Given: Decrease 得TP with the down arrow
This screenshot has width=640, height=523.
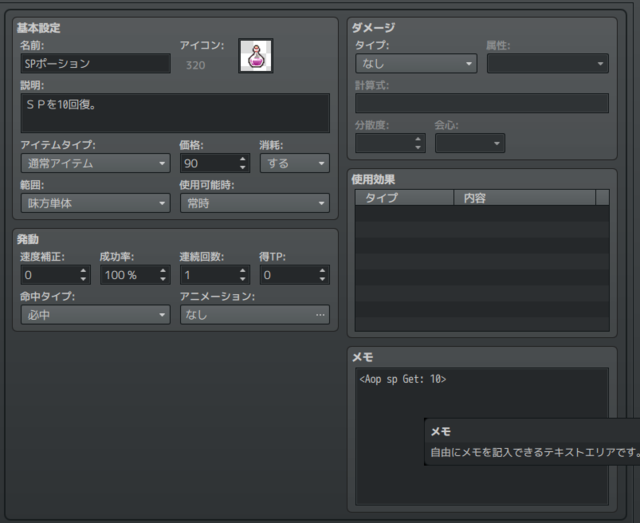Looking at the screenshot, I should point(322,279).
